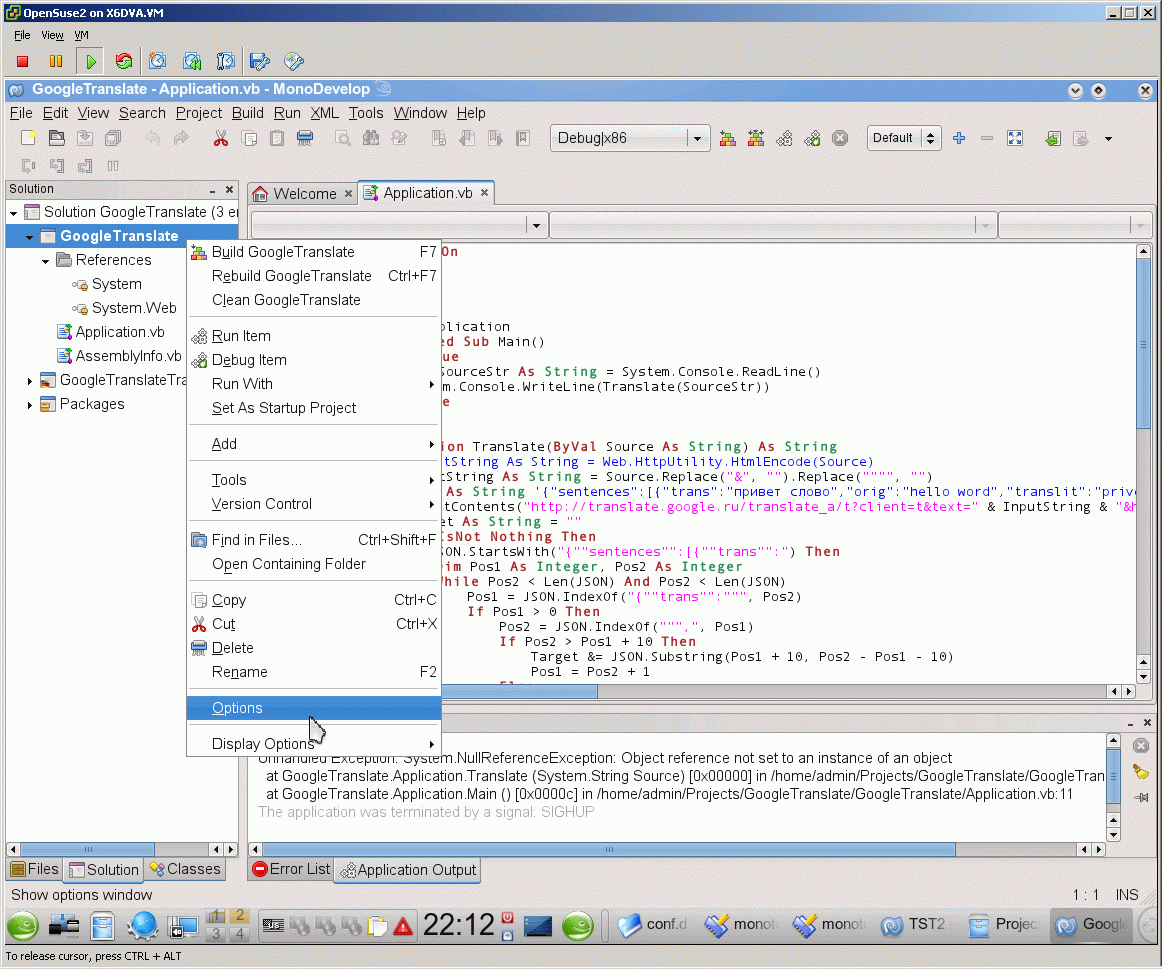This screenshot has height=969, width=1162.
Task: Click the editor horizontal scrollbar thumb
Action: [x=519, y=691]
